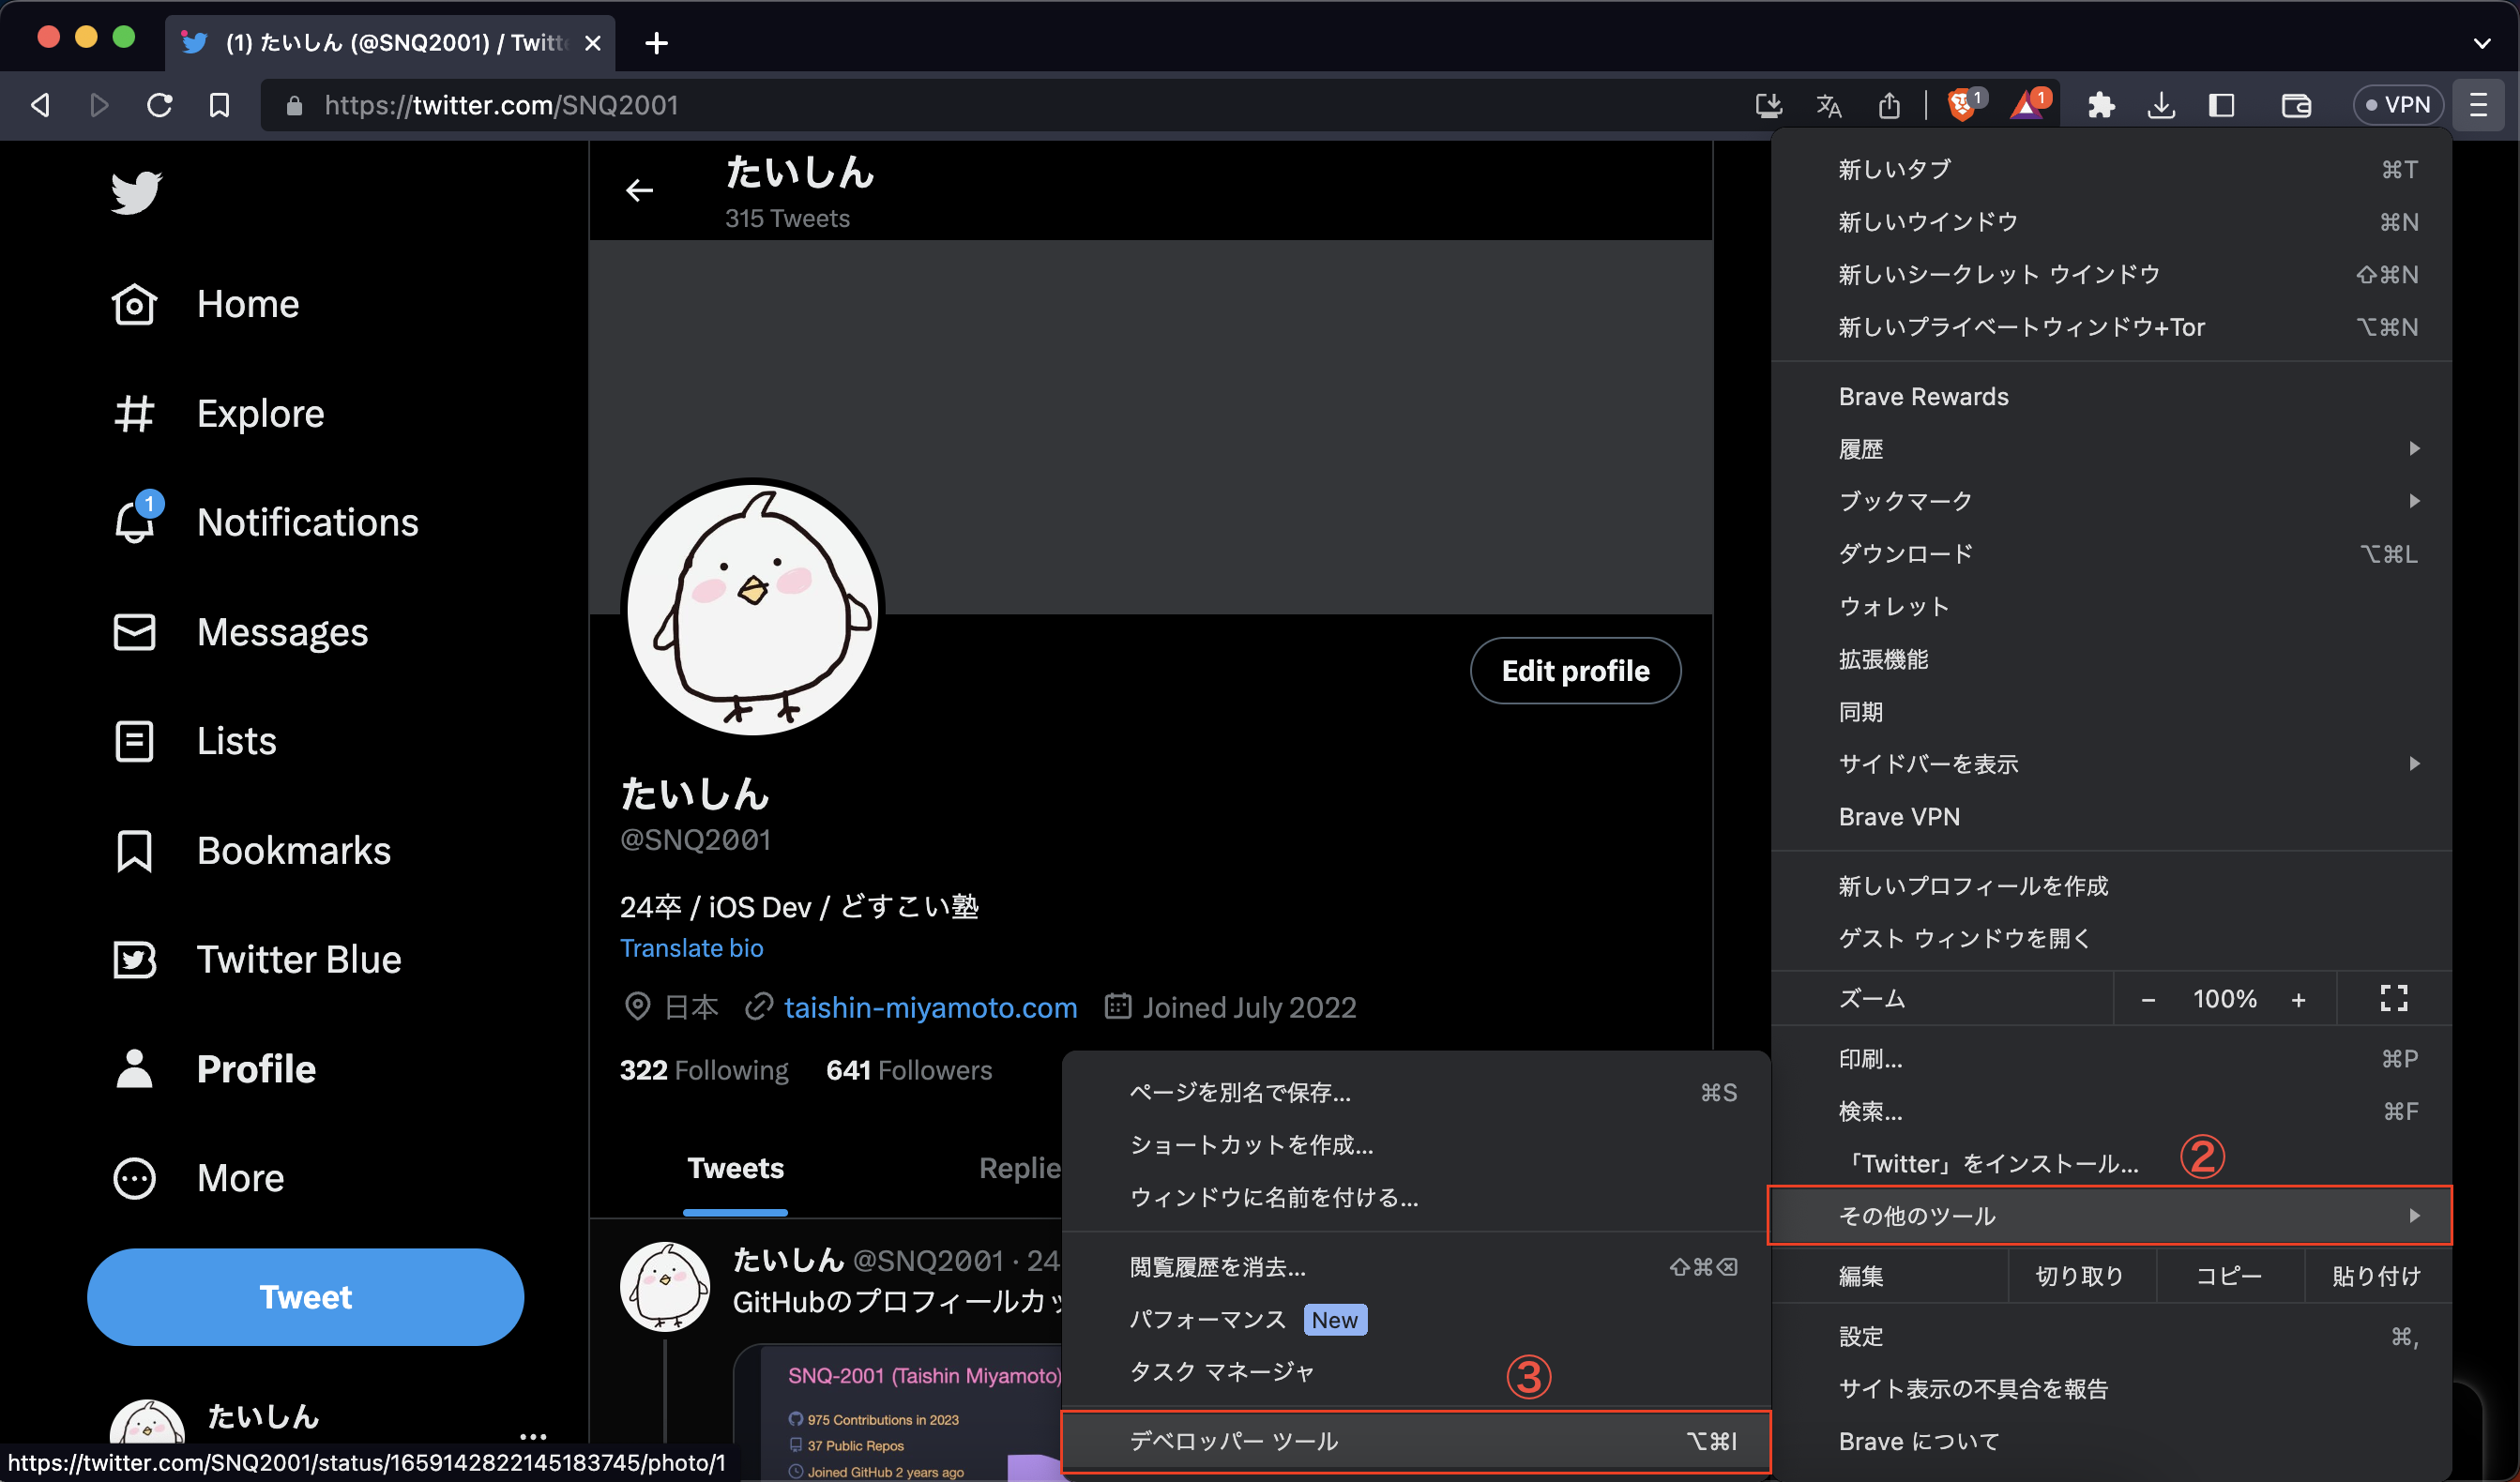Screen dimensions: 2520x1482
Task: Open the Brave Wallet toolbar icon
Action: pyautogui.click(x=2296, y=105)
